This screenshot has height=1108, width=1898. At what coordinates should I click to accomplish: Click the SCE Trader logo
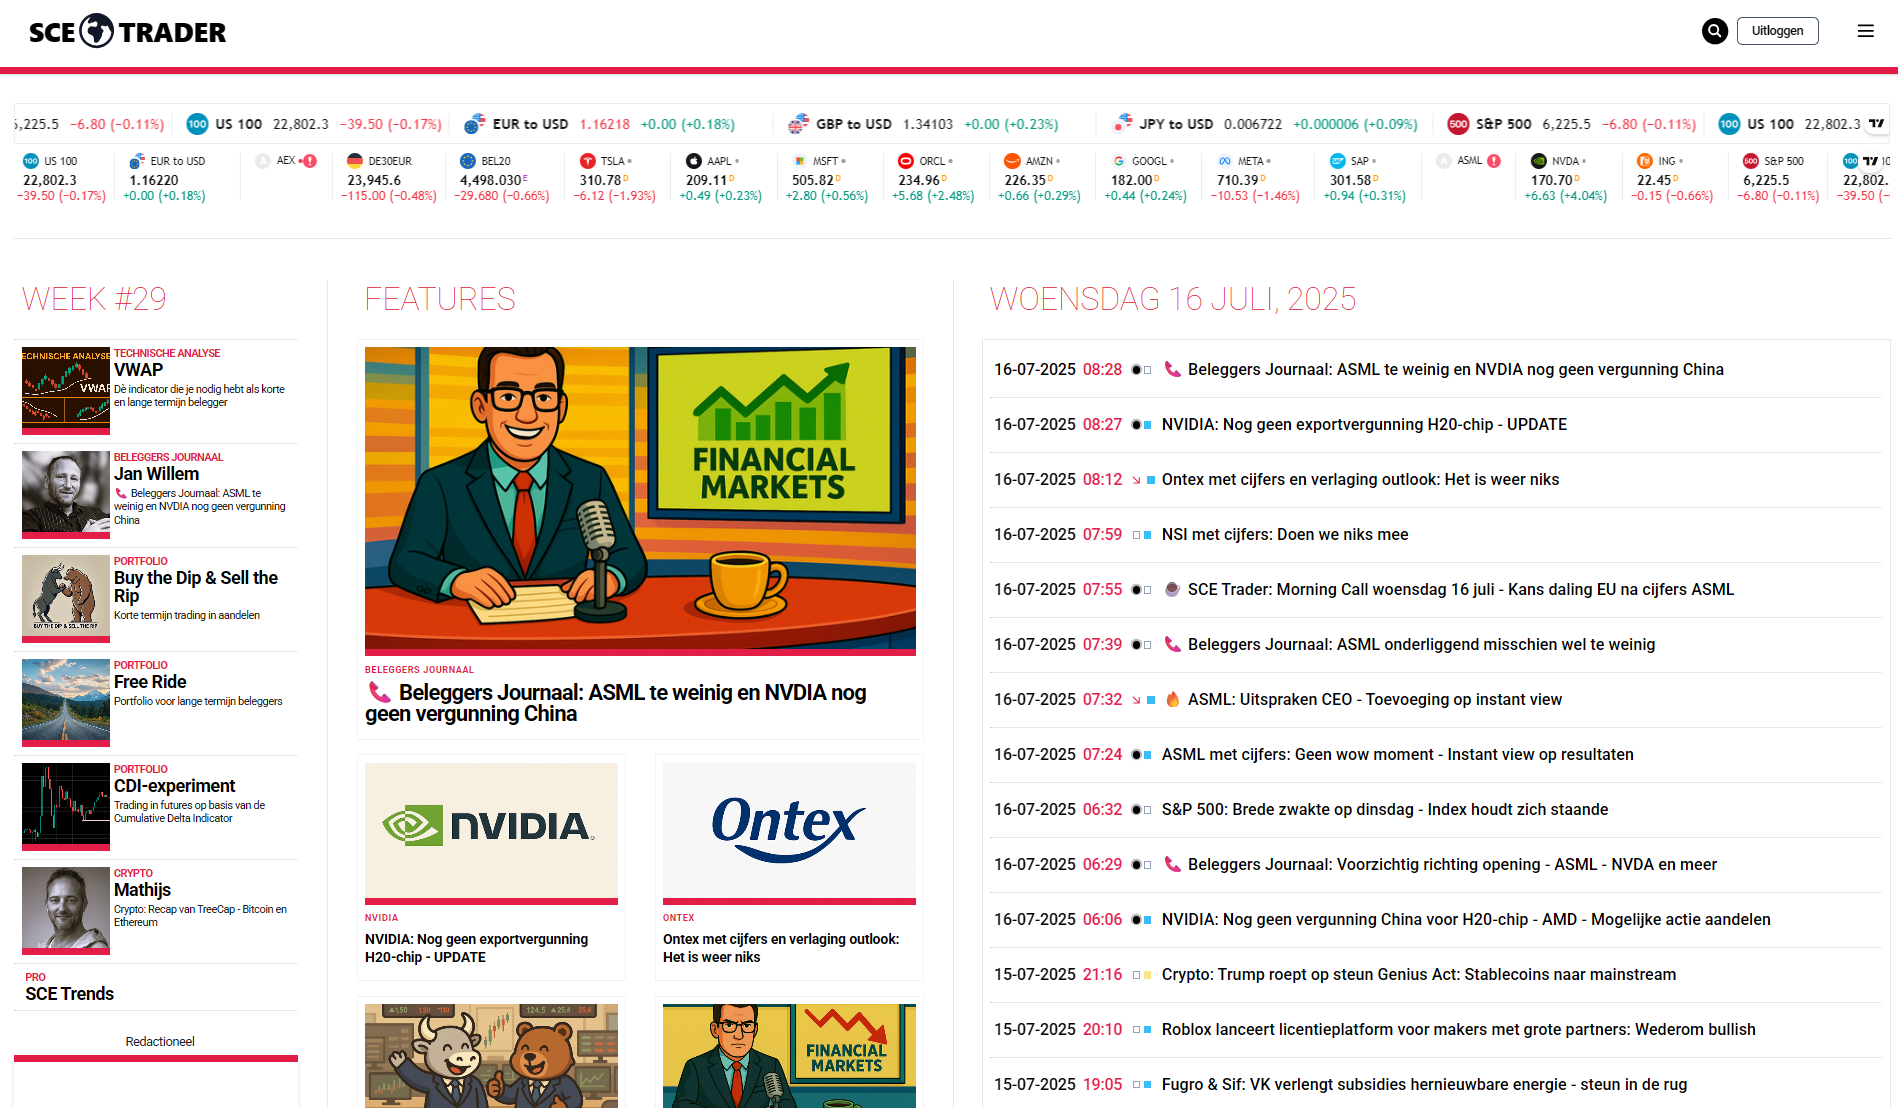tap(128, 32)
